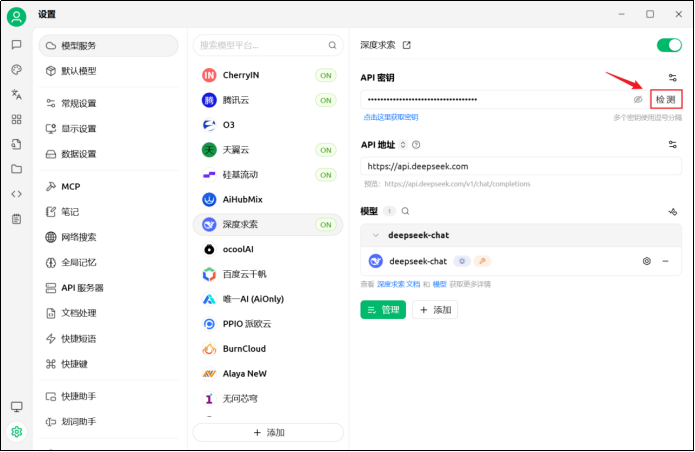Open the knowledge base sidebar icon
Screen dimensions: 695x452
click(16, 144)
